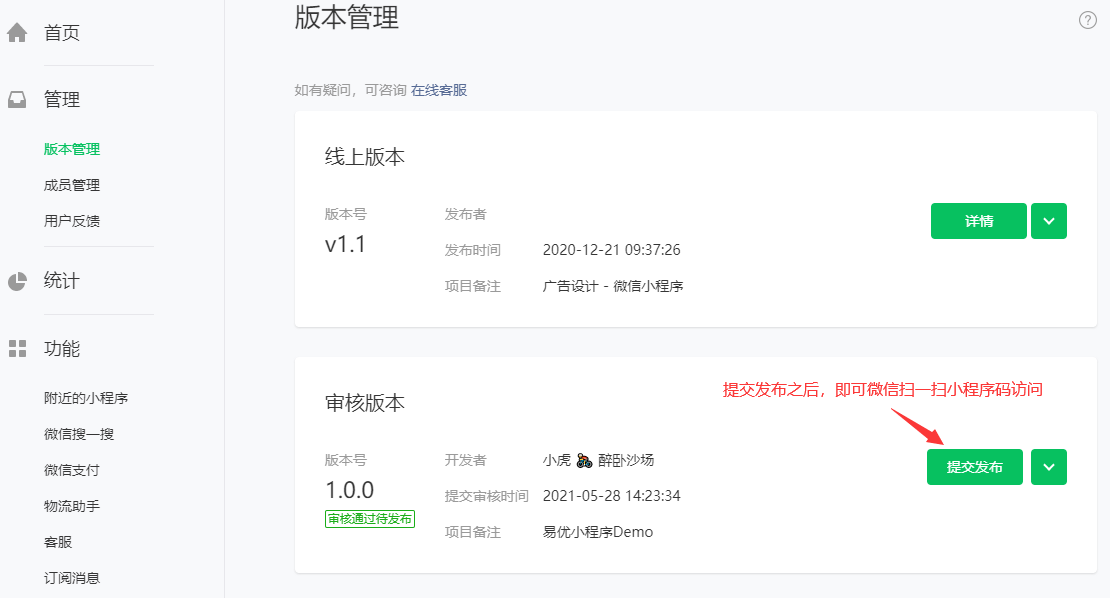The width and height of the screenshot is (1110, 598).
Task: Expand the dropdown arrow beside 详情
Action: pos(1048,220)
